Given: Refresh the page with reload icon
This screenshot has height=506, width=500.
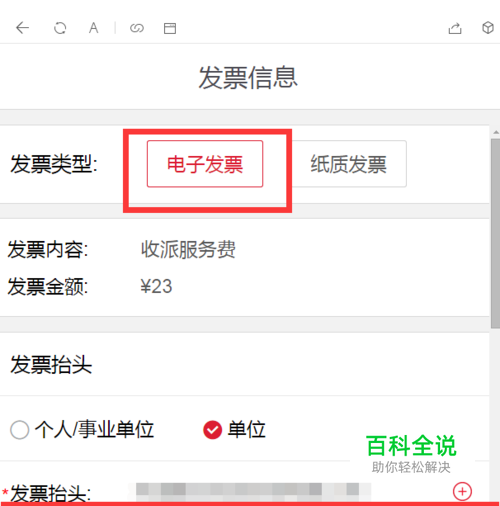Looking at the screenshot, I should pyautogui.click(x=60, y=28).
